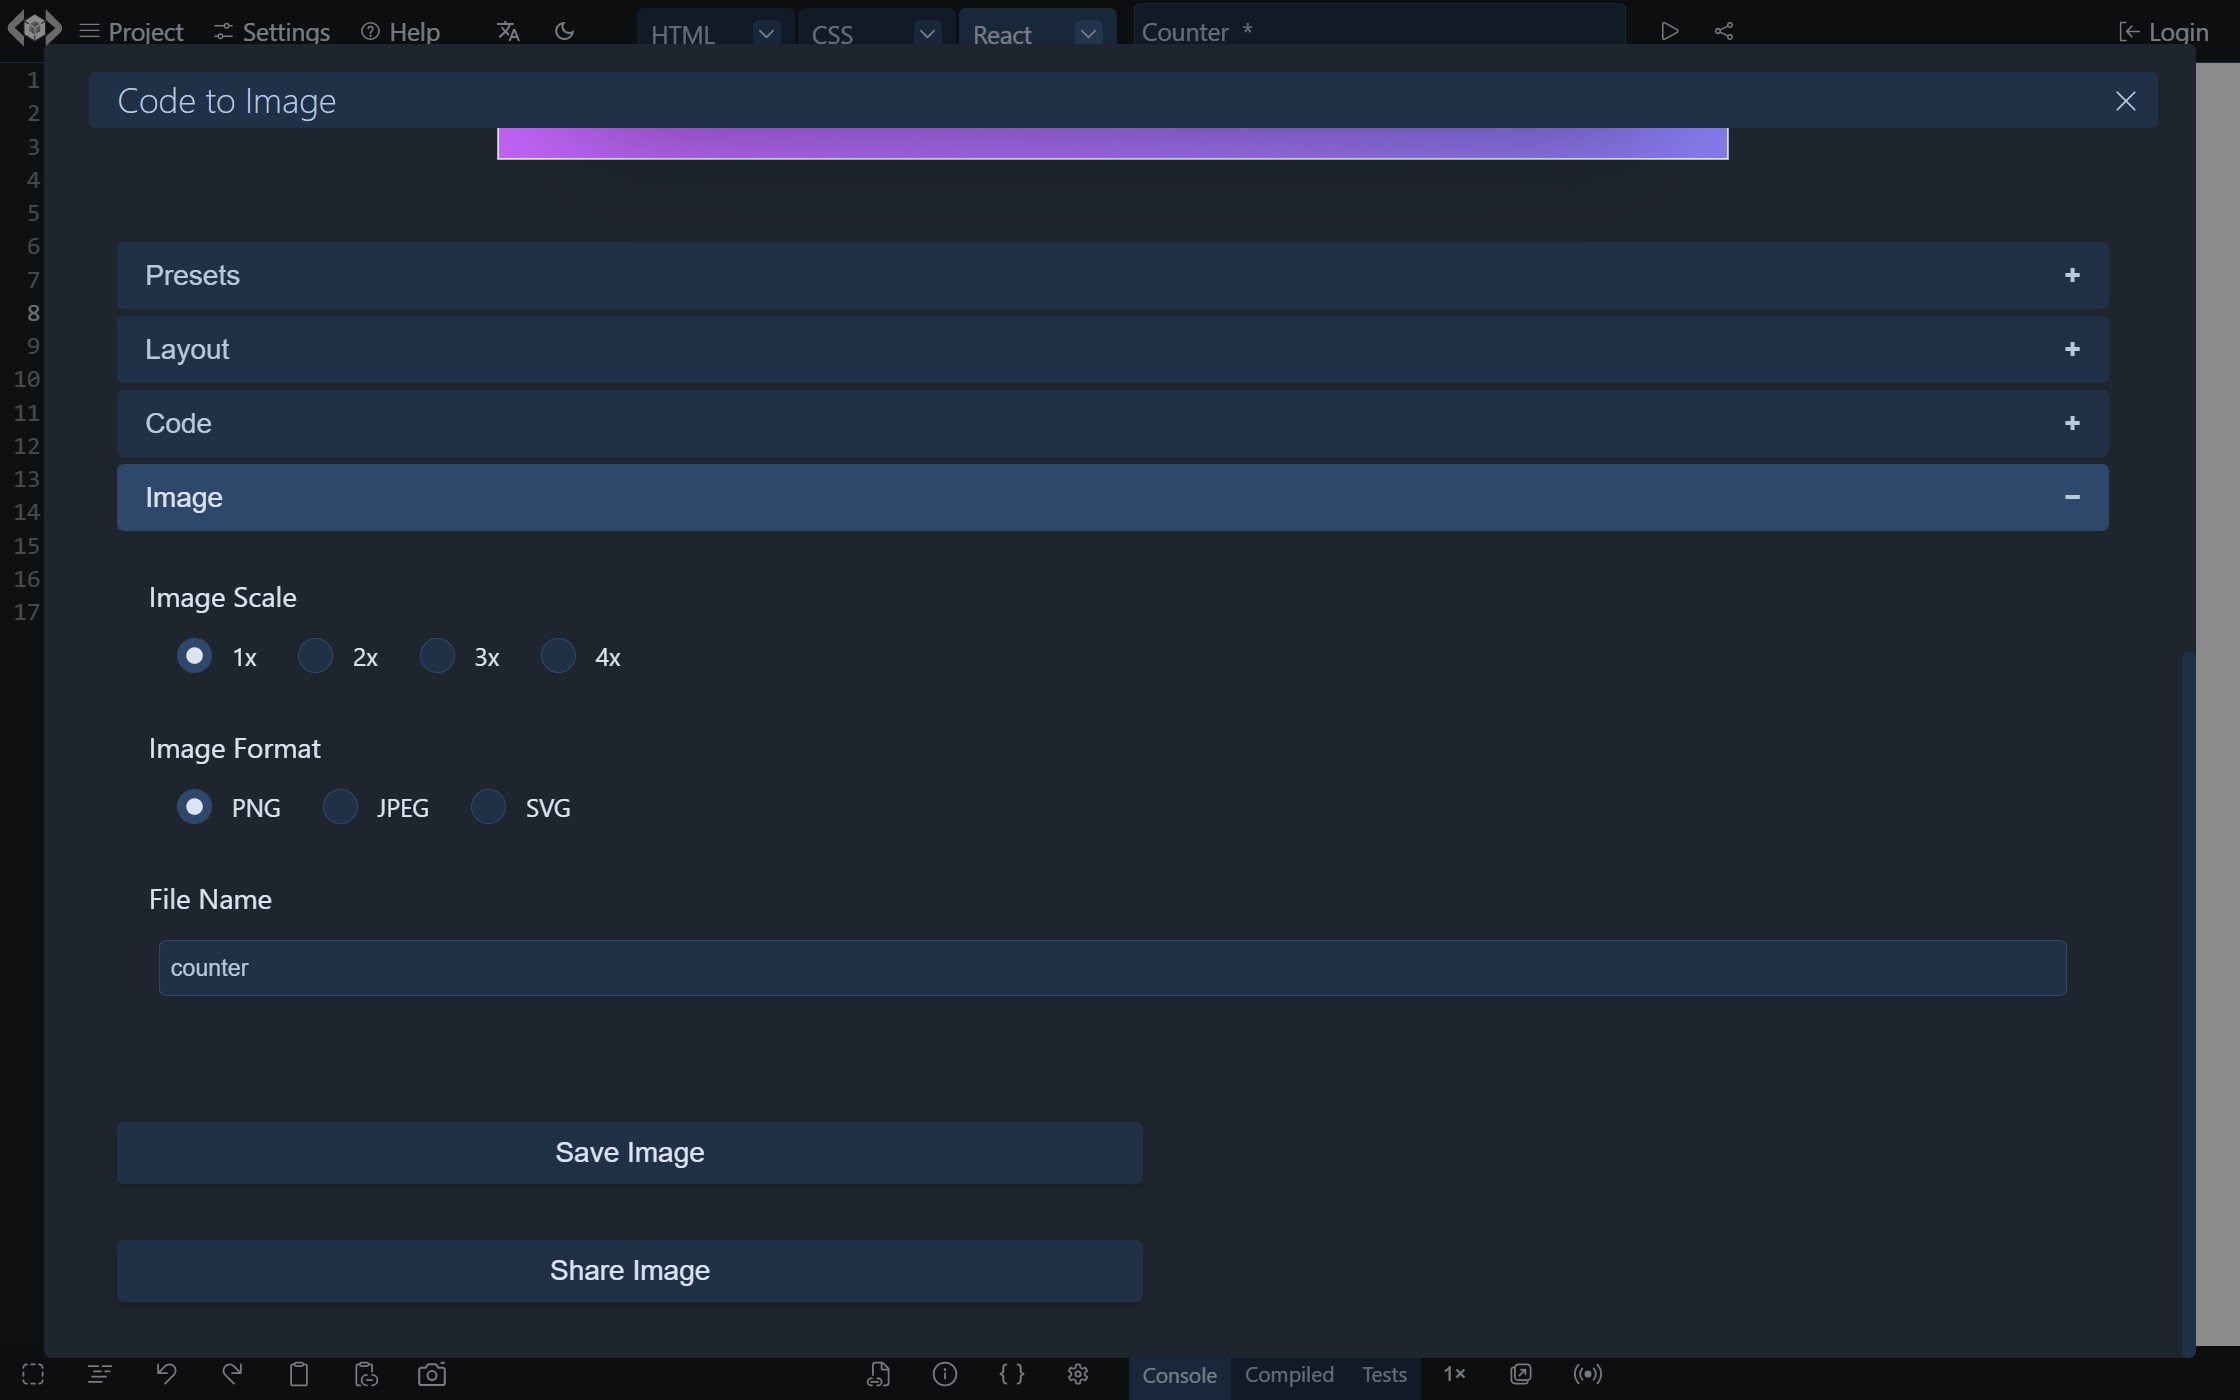Click the share icon in top bar
This screenshot has width=2240, height=1400.
(1724, 31)
